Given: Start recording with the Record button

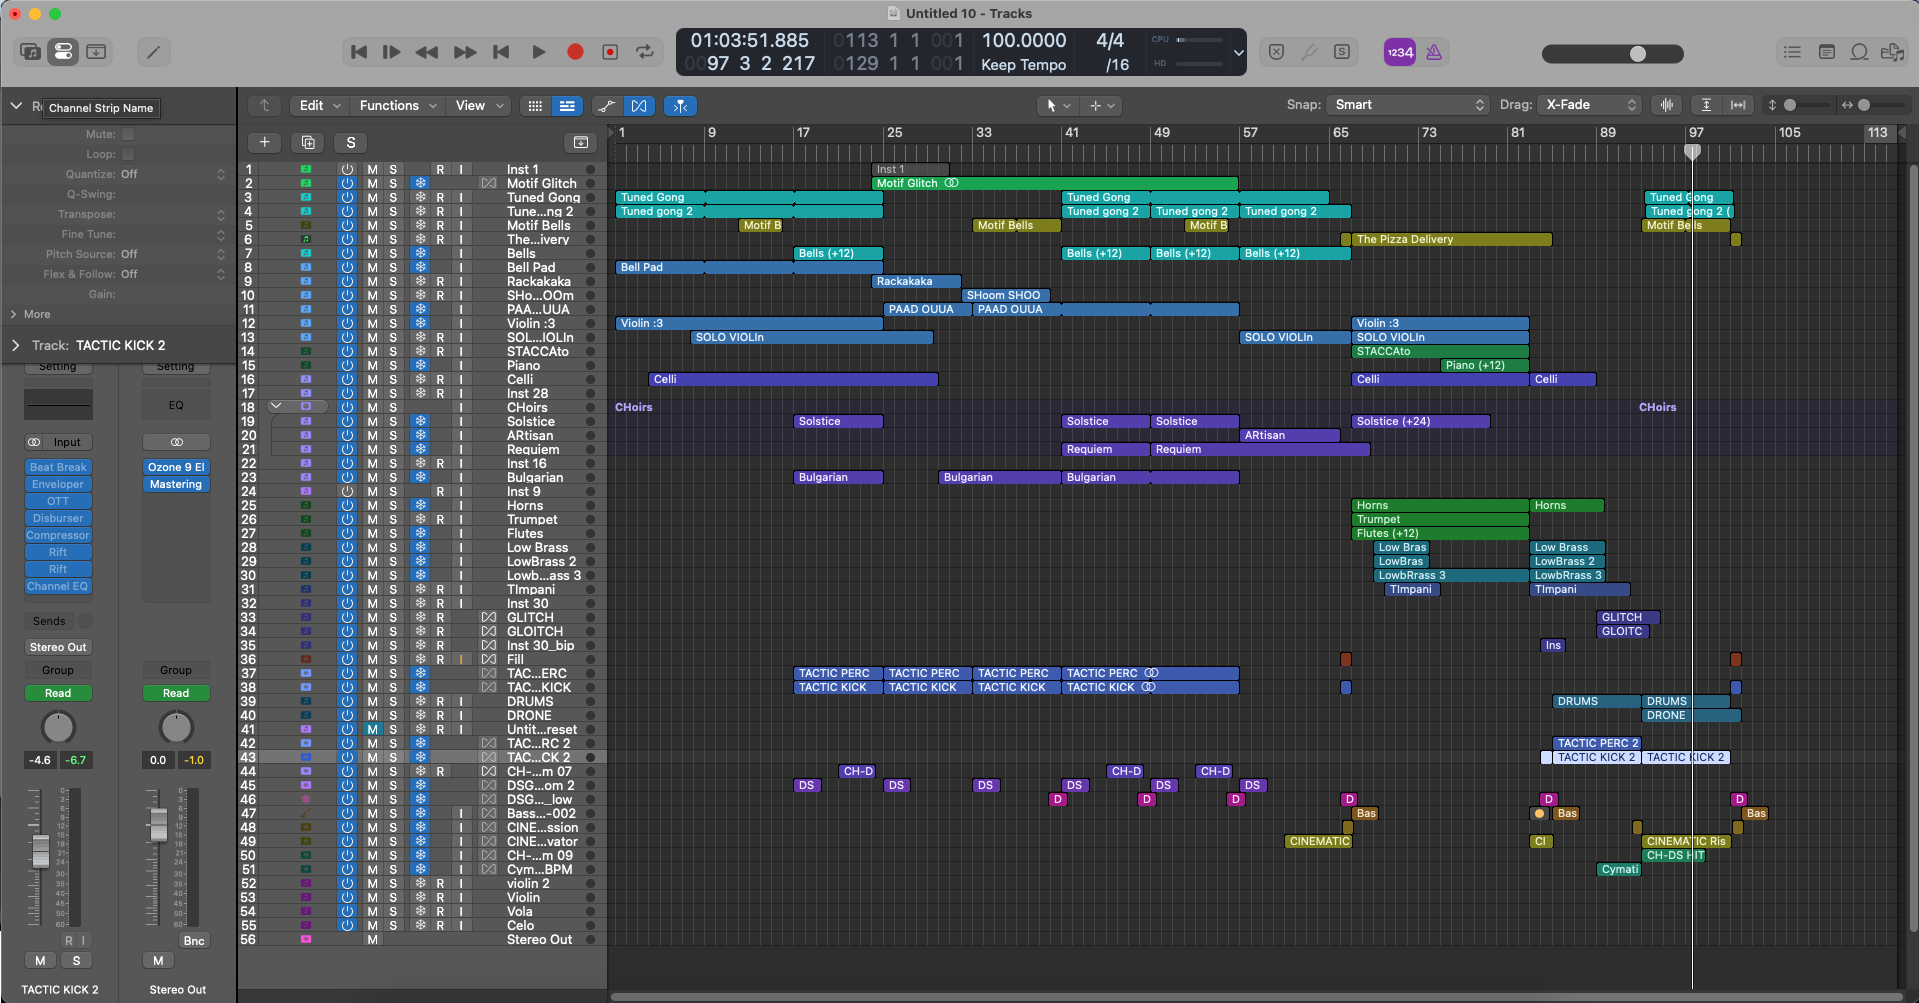Looking at the screenshot, I should click(x=575, y=52).
